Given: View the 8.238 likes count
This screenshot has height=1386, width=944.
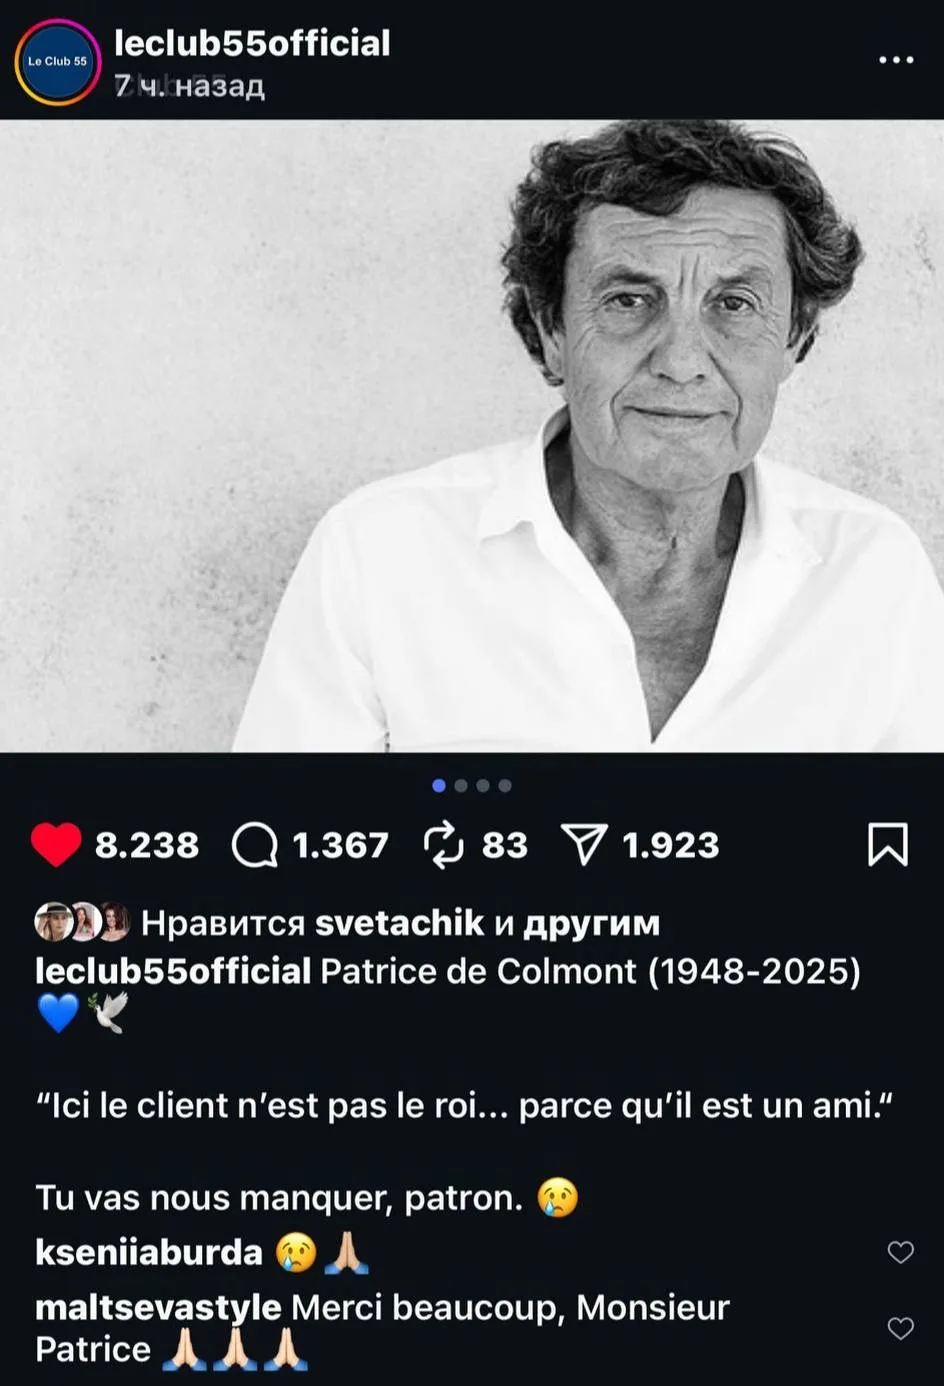Looking at the screenshot, I should (x=147, y=846).
